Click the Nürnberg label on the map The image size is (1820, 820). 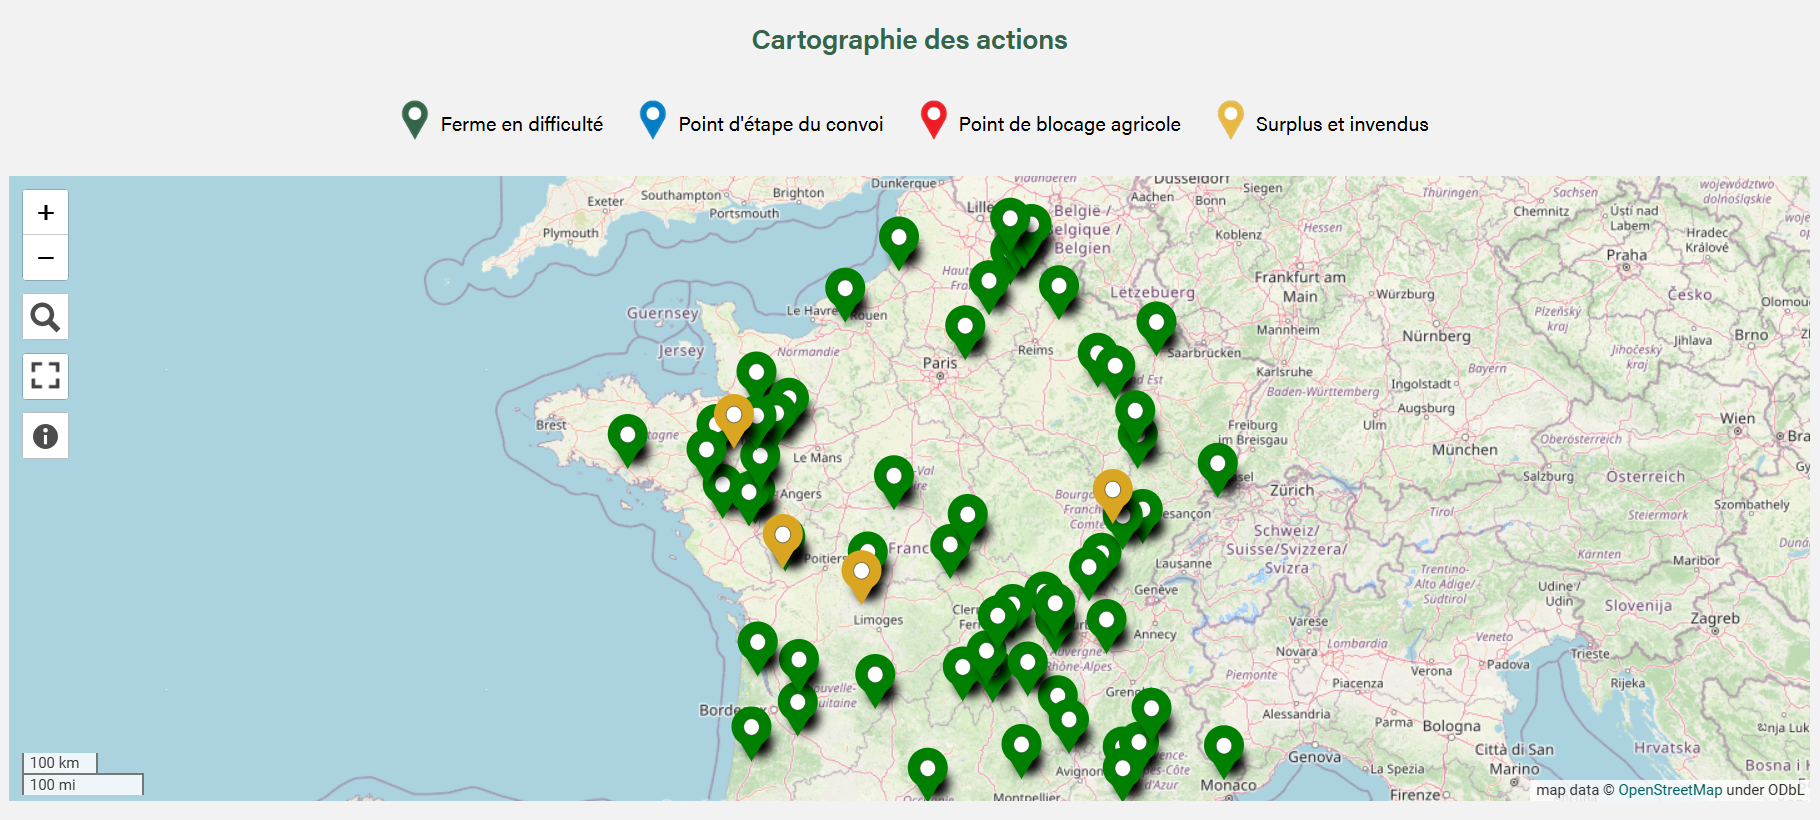coord(1437,336)
